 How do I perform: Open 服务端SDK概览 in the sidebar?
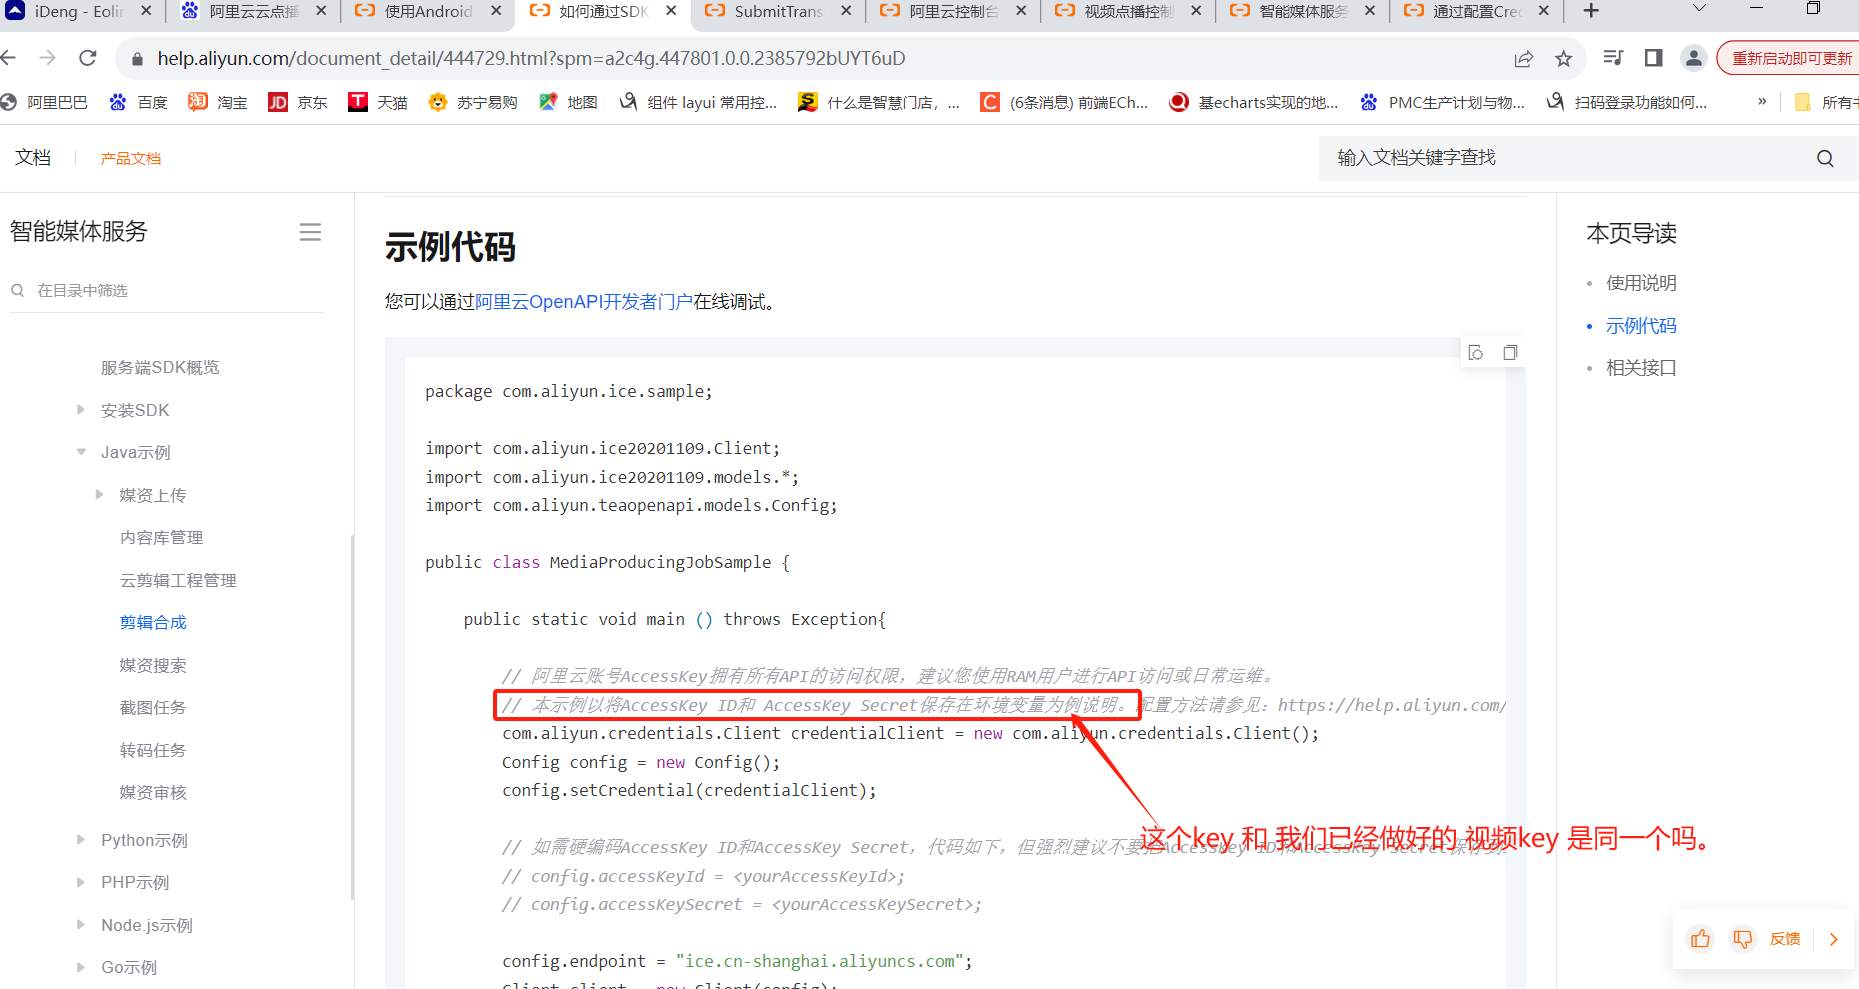pyautogui.click(x=160, y=367)
